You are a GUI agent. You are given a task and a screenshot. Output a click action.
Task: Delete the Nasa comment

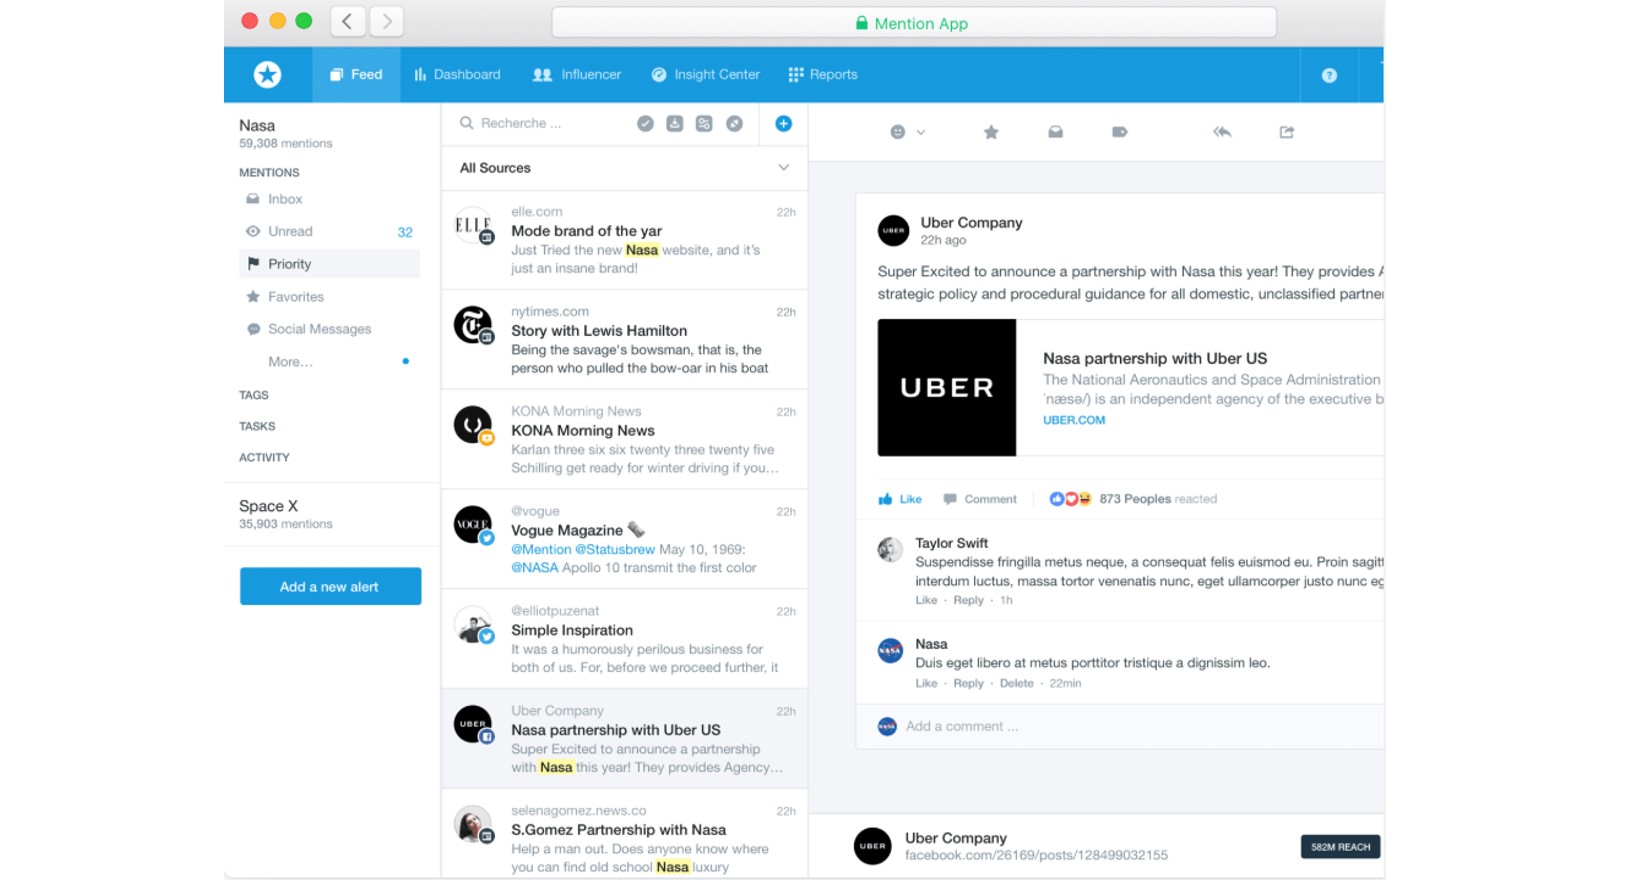tap(1016, 683)
